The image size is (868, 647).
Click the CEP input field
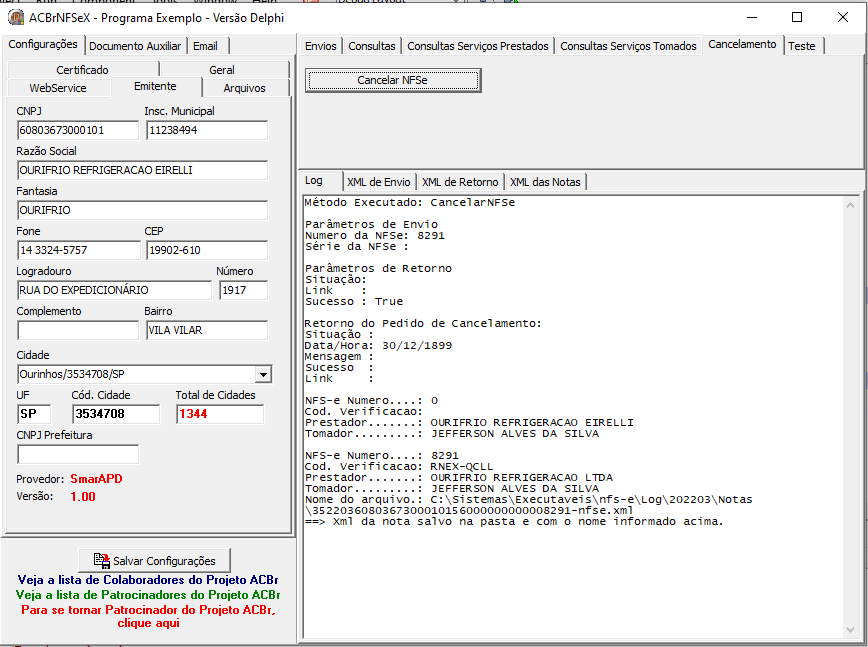point(207,250)
